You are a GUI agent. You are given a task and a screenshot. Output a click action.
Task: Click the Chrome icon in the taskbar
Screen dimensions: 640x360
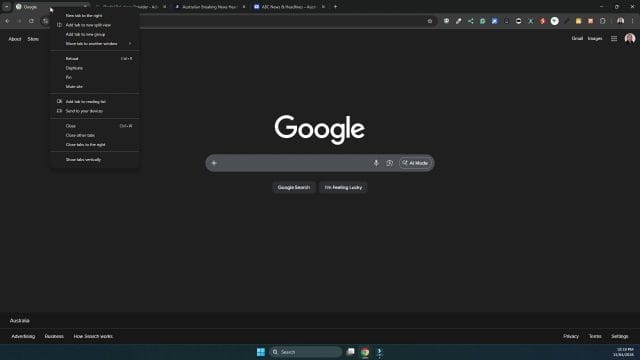point(365,352)
